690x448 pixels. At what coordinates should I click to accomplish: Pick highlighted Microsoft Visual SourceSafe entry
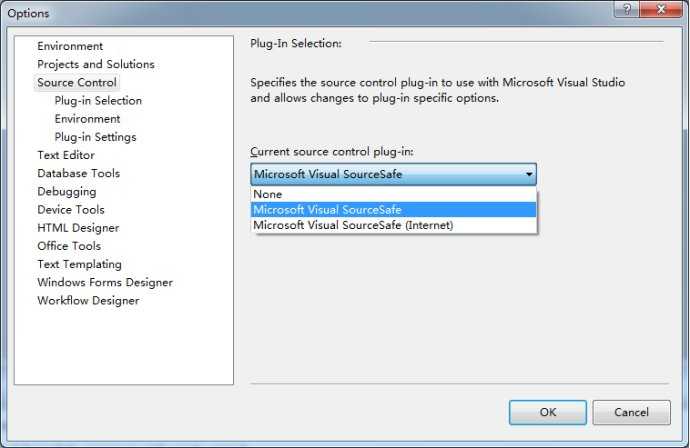click(x=393, y=209)
